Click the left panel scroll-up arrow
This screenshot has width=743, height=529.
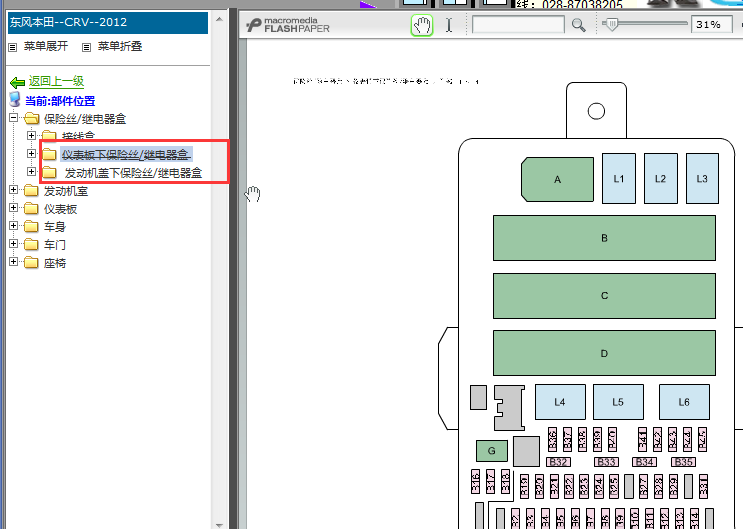pos(219,20)
